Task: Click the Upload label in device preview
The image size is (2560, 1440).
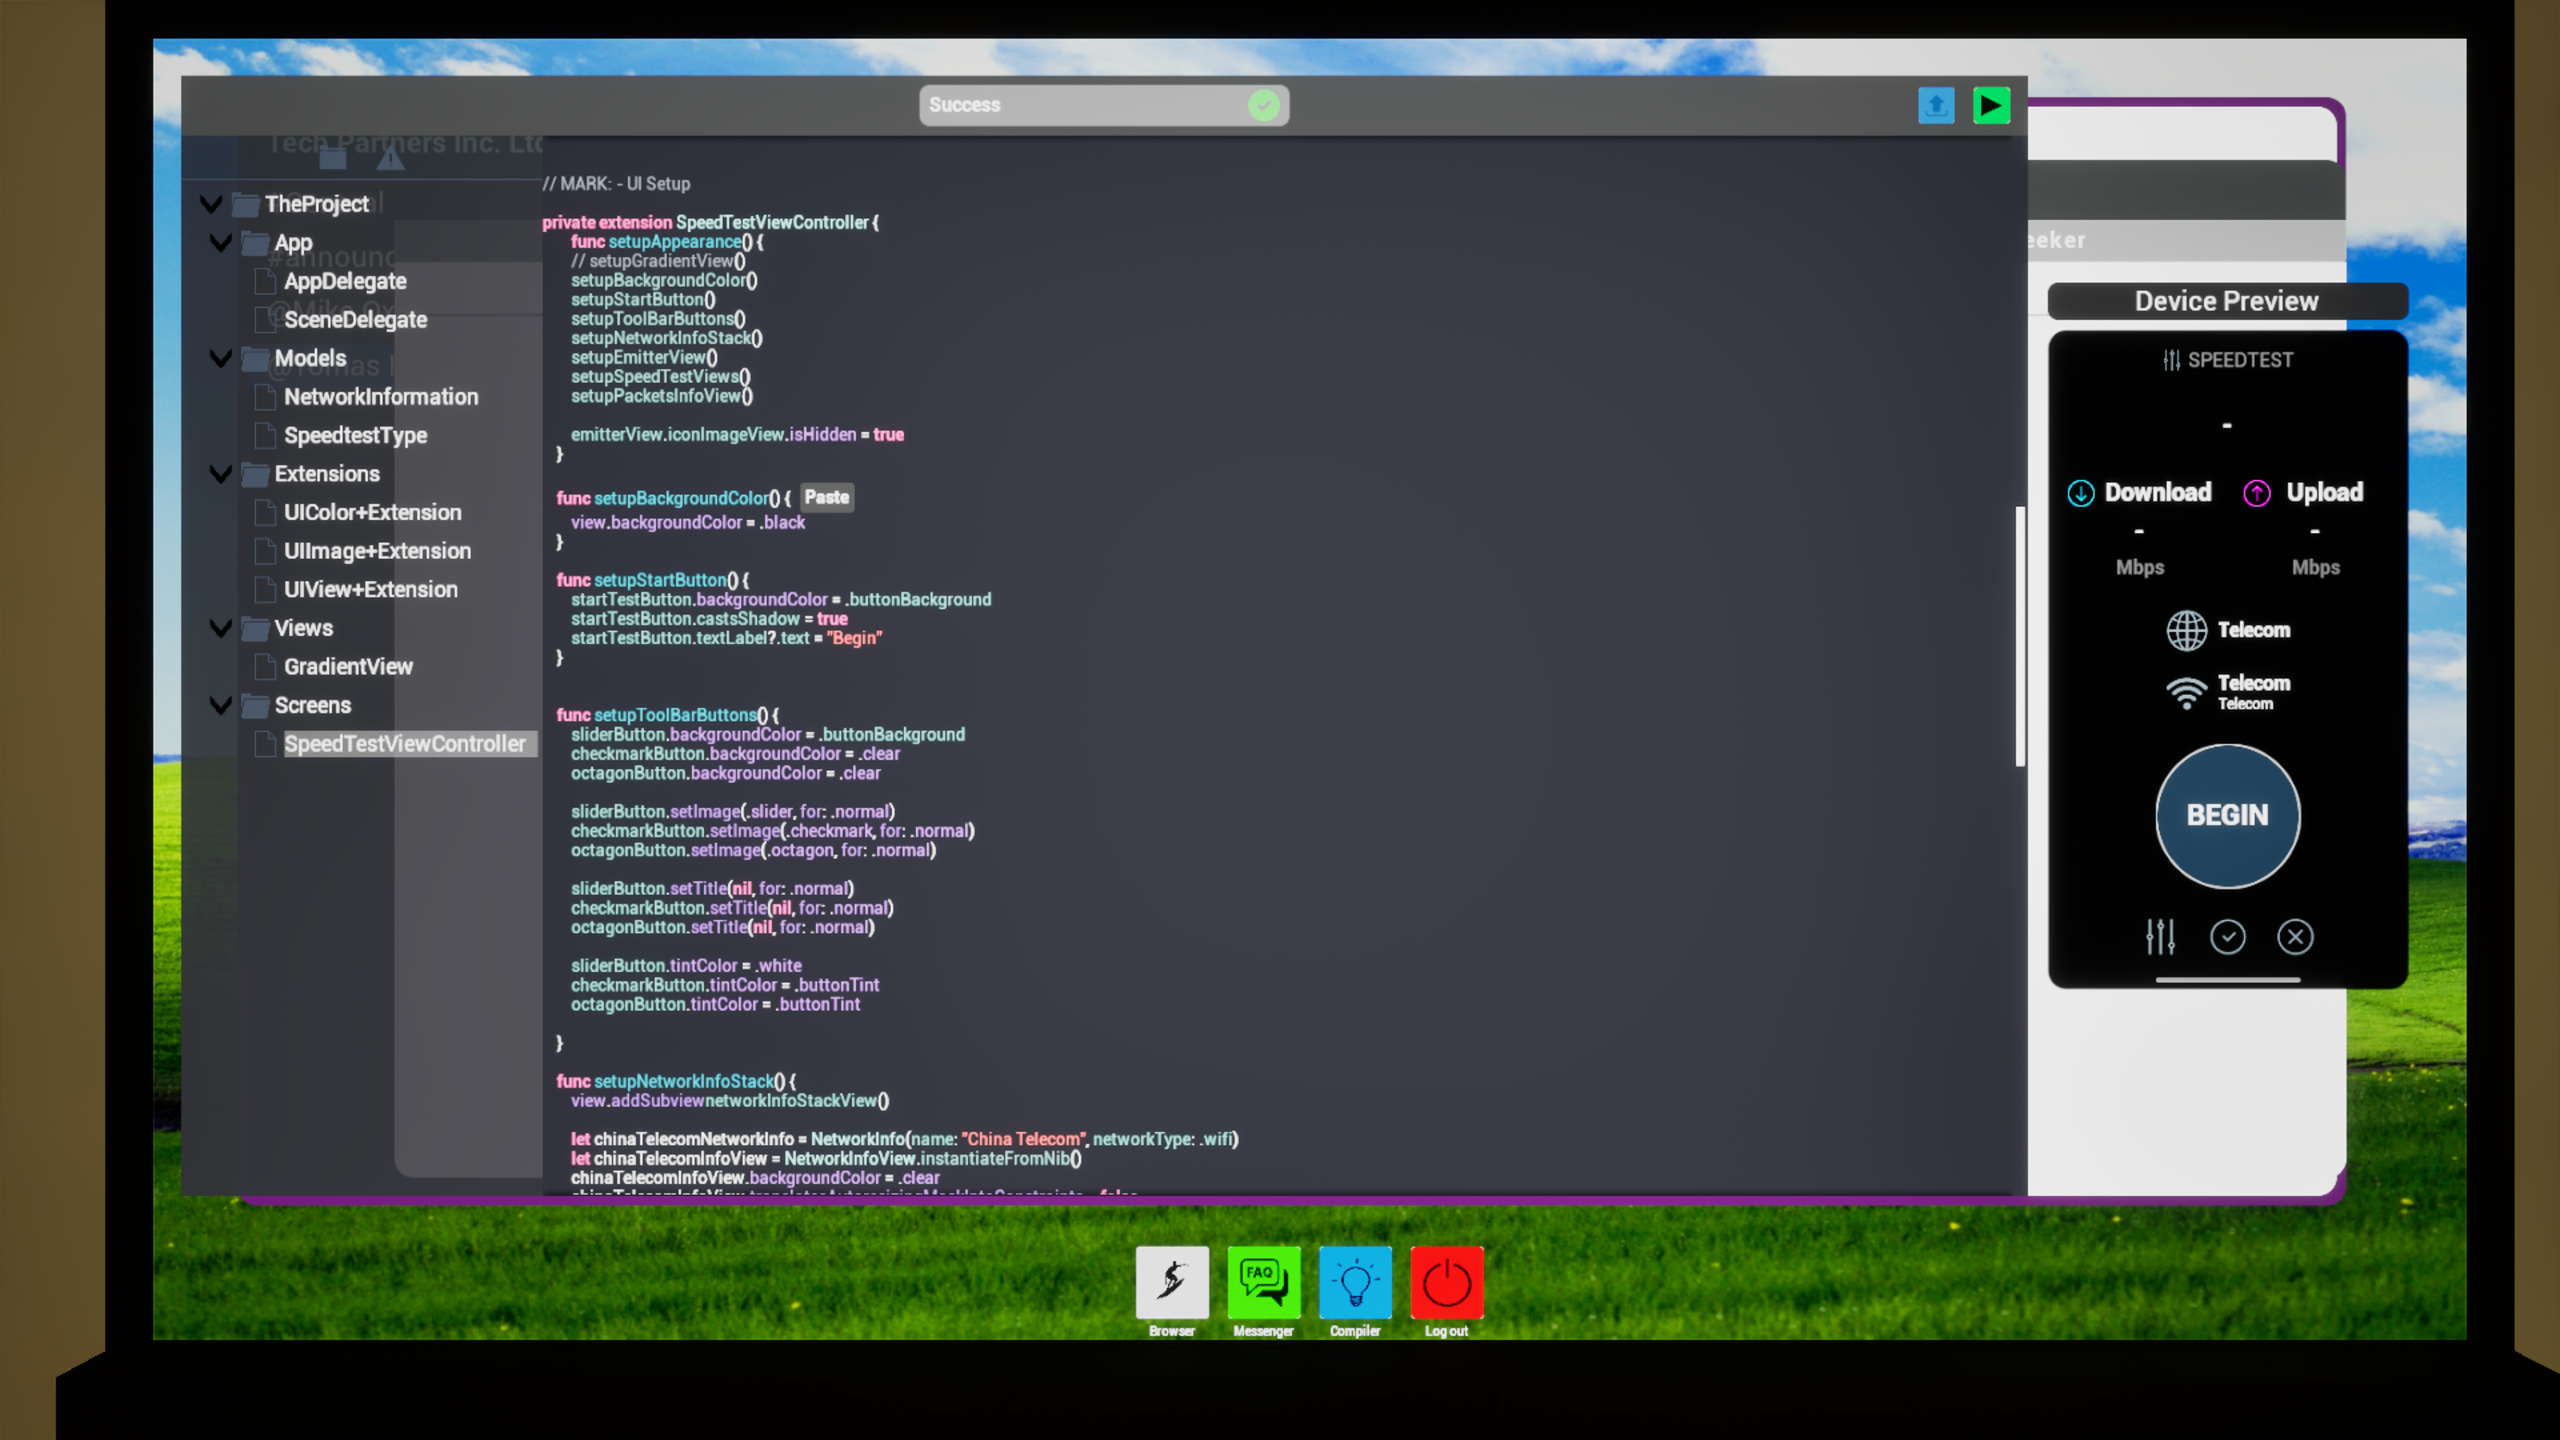Action: (2325, 492)
